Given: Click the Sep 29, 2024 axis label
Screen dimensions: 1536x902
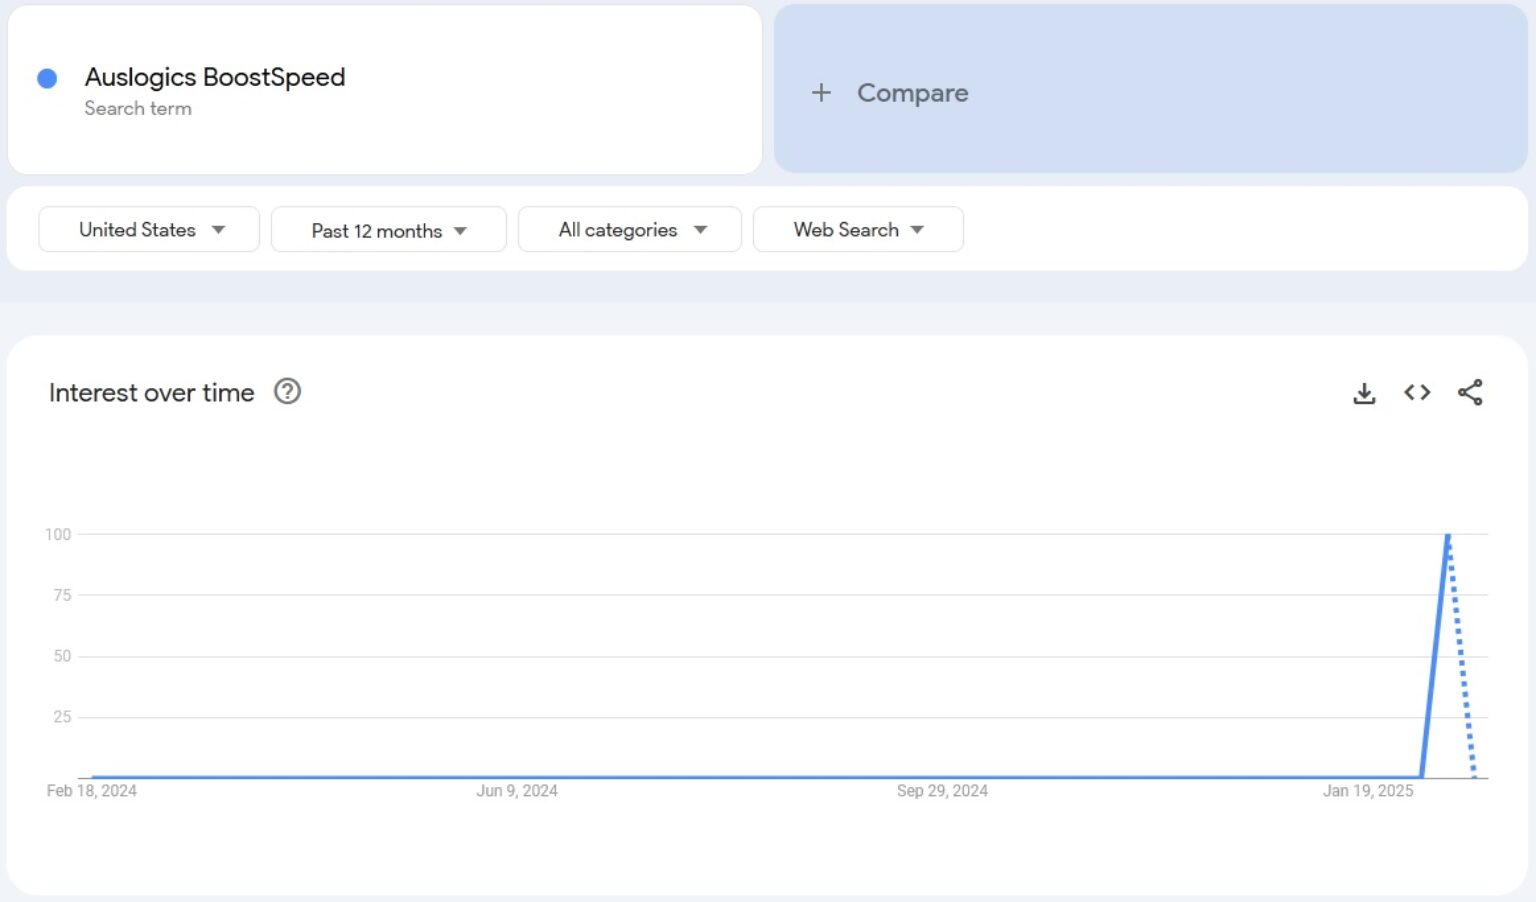Looking at the screenshot, I should (x=942, y=791).
